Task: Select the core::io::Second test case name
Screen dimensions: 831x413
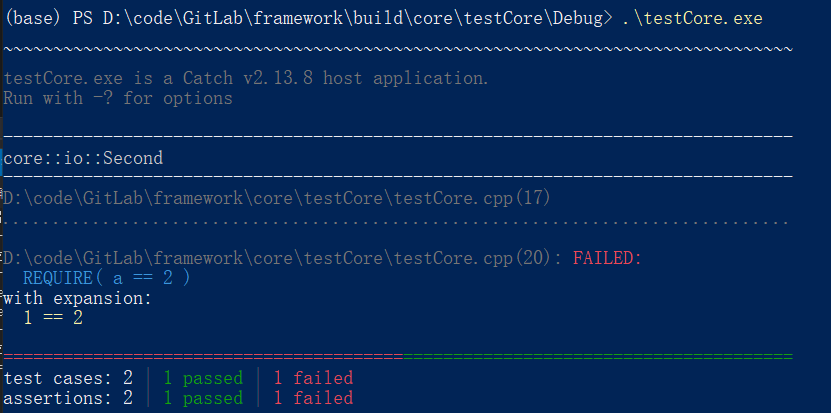Action: [83, 158]
